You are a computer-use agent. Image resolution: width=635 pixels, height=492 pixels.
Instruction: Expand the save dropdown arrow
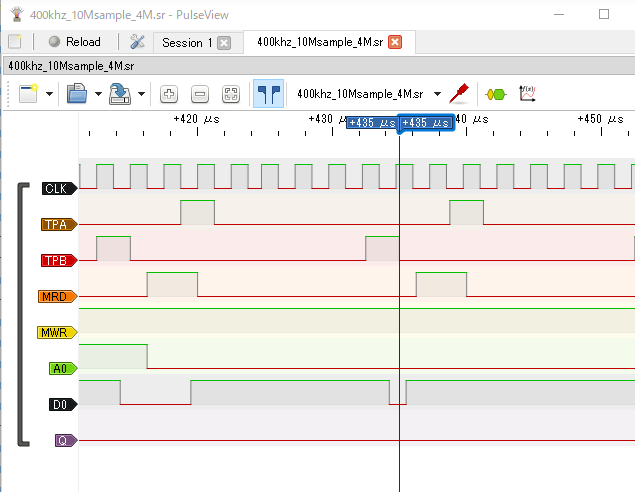142,94
